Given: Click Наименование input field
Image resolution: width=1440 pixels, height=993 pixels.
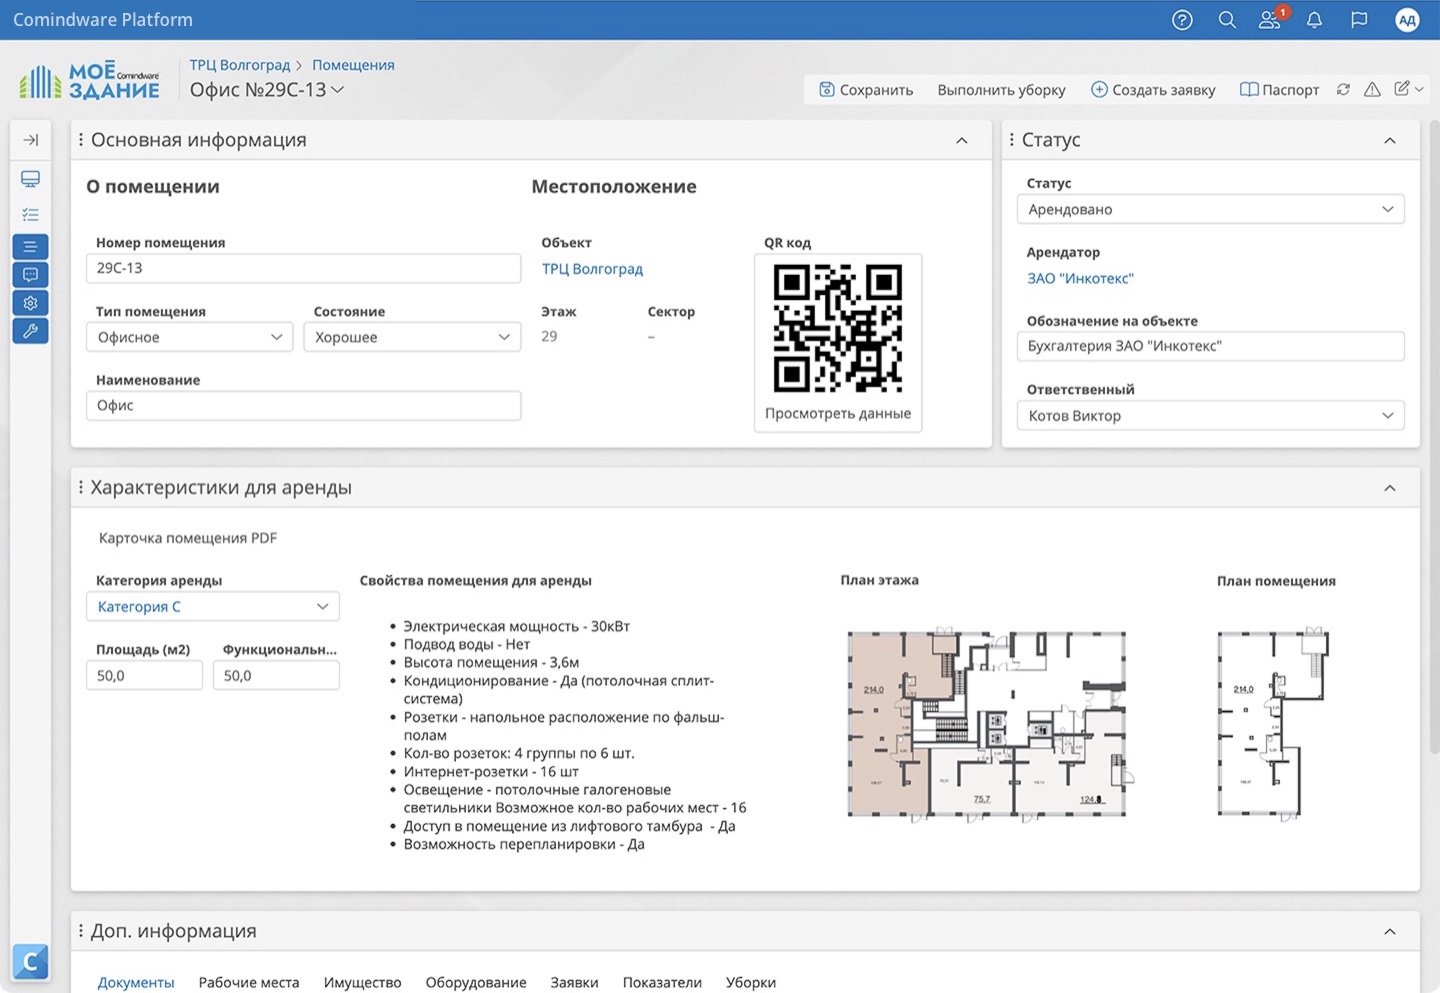Looking at the screenshot, I should pyautogui.click(x=303, y=405).
